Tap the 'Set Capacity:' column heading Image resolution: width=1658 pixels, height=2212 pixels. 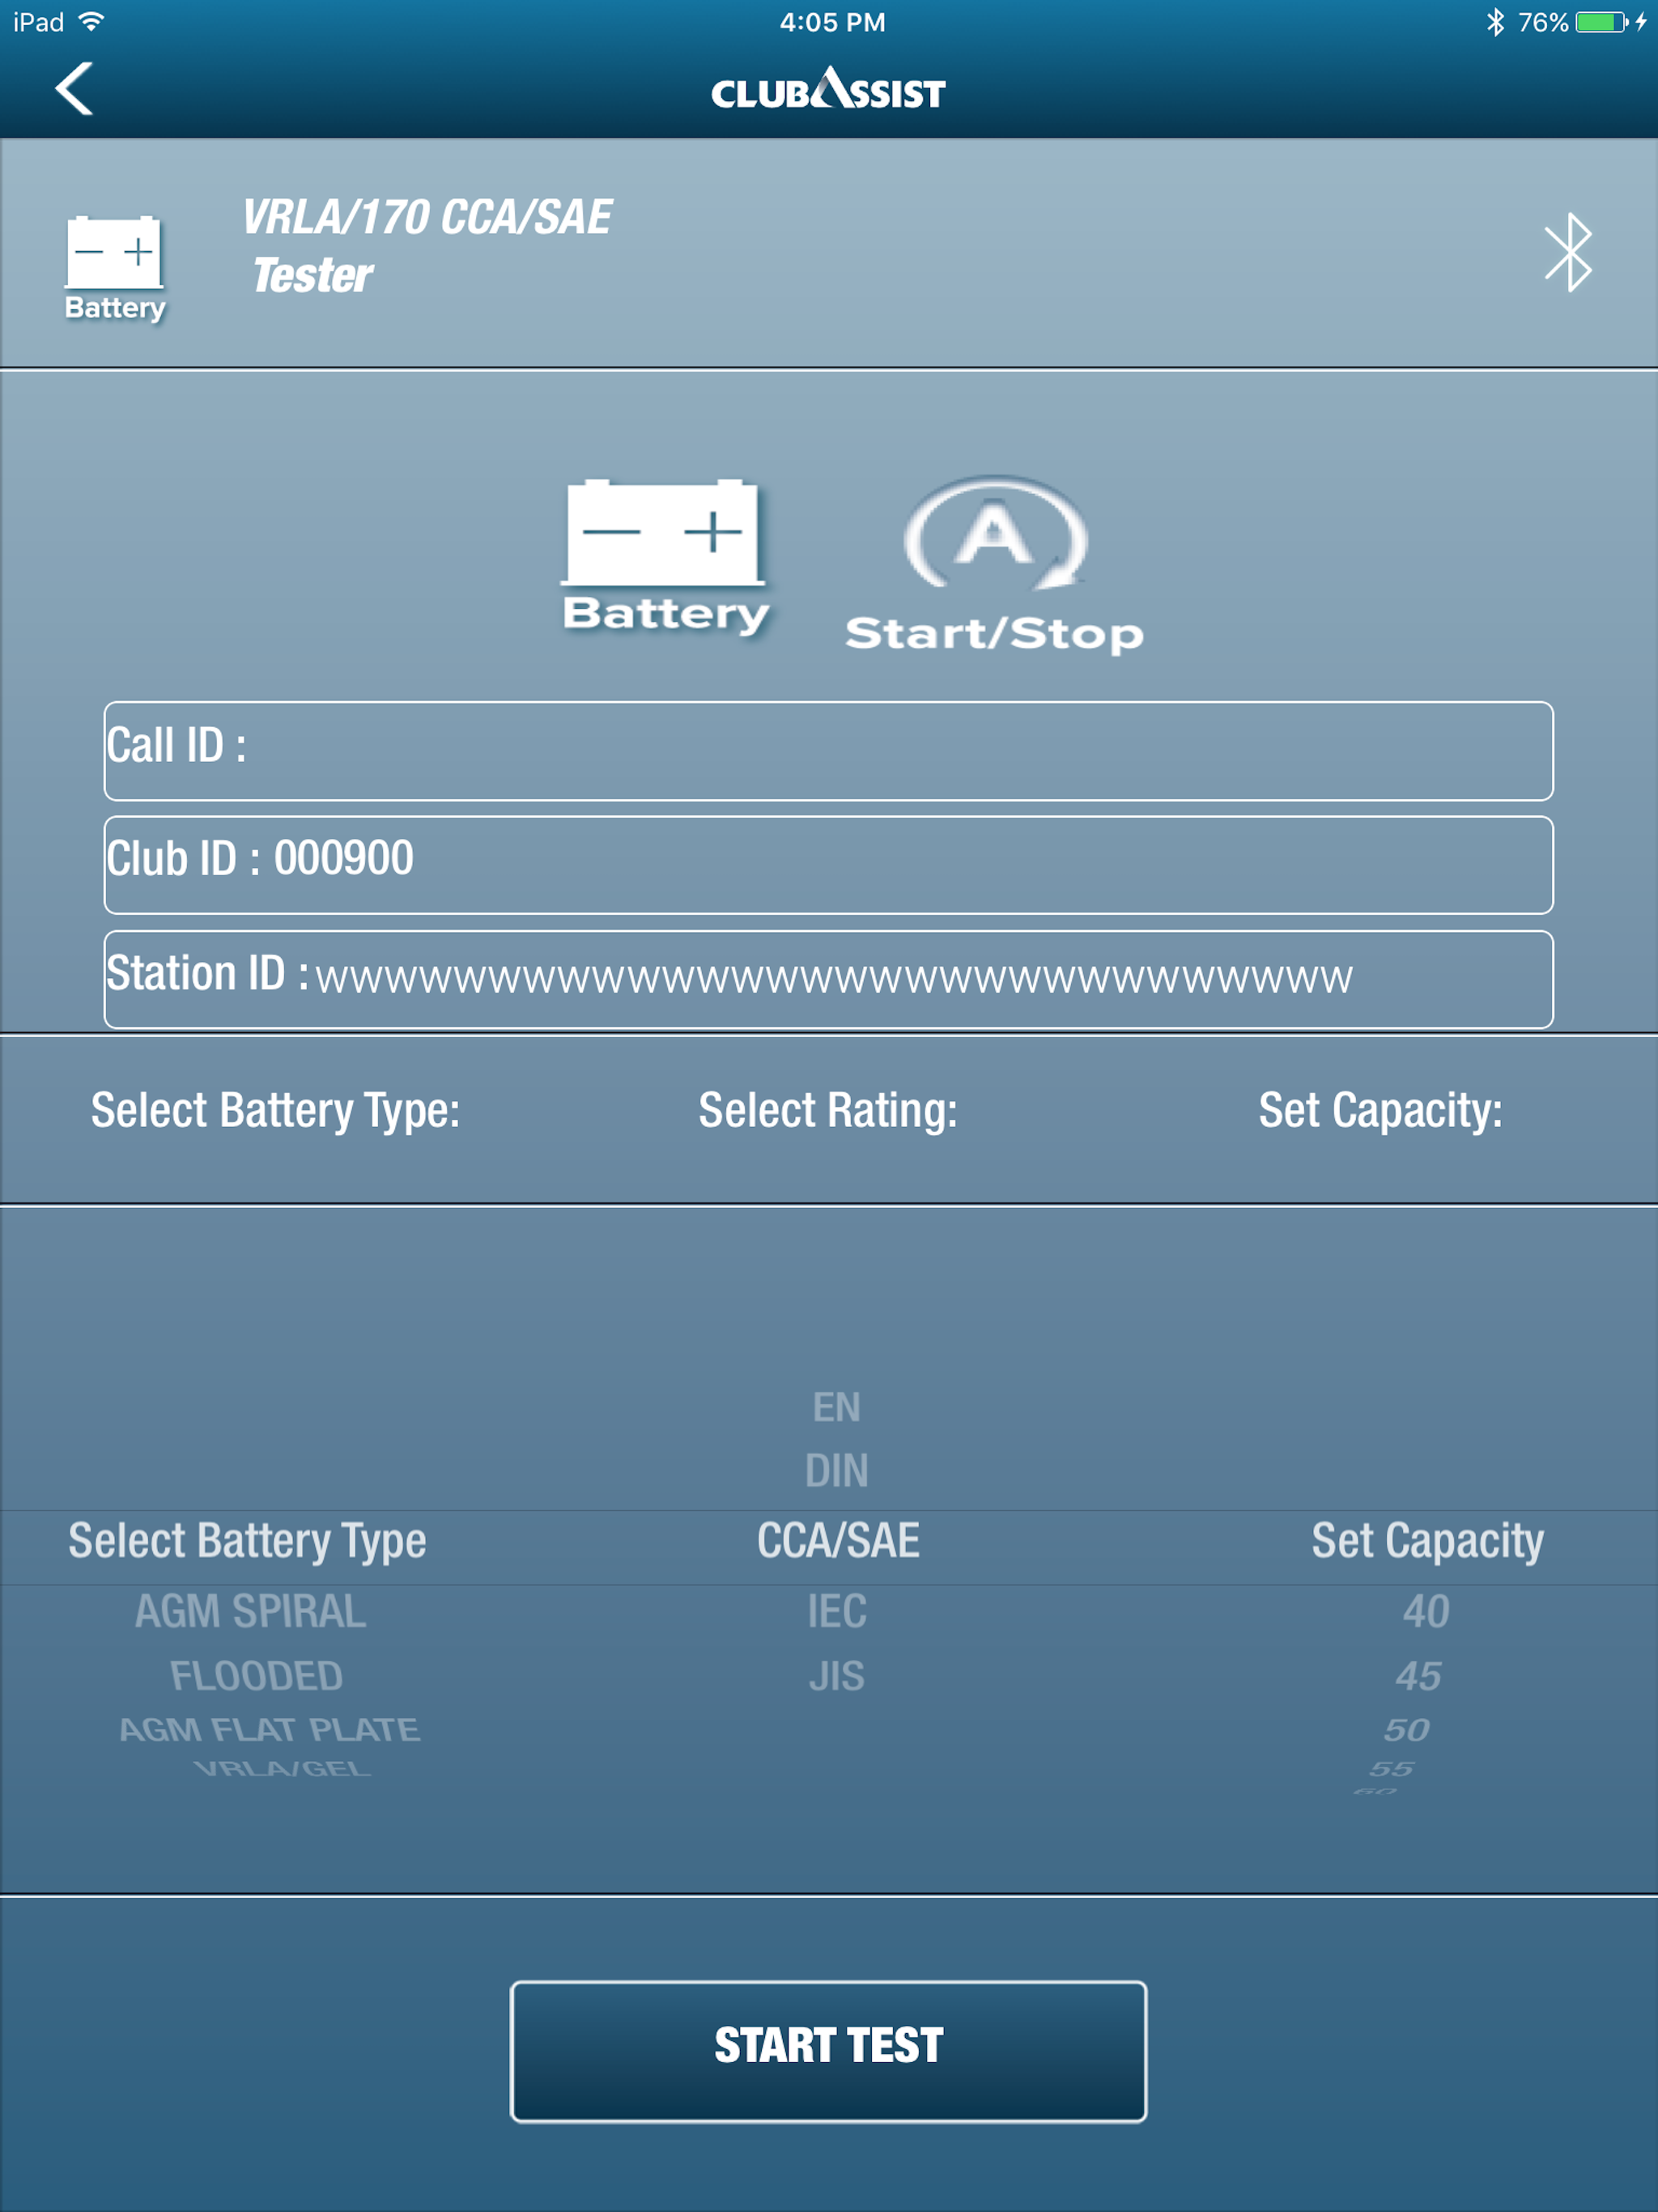(x=1380, y=1111)
